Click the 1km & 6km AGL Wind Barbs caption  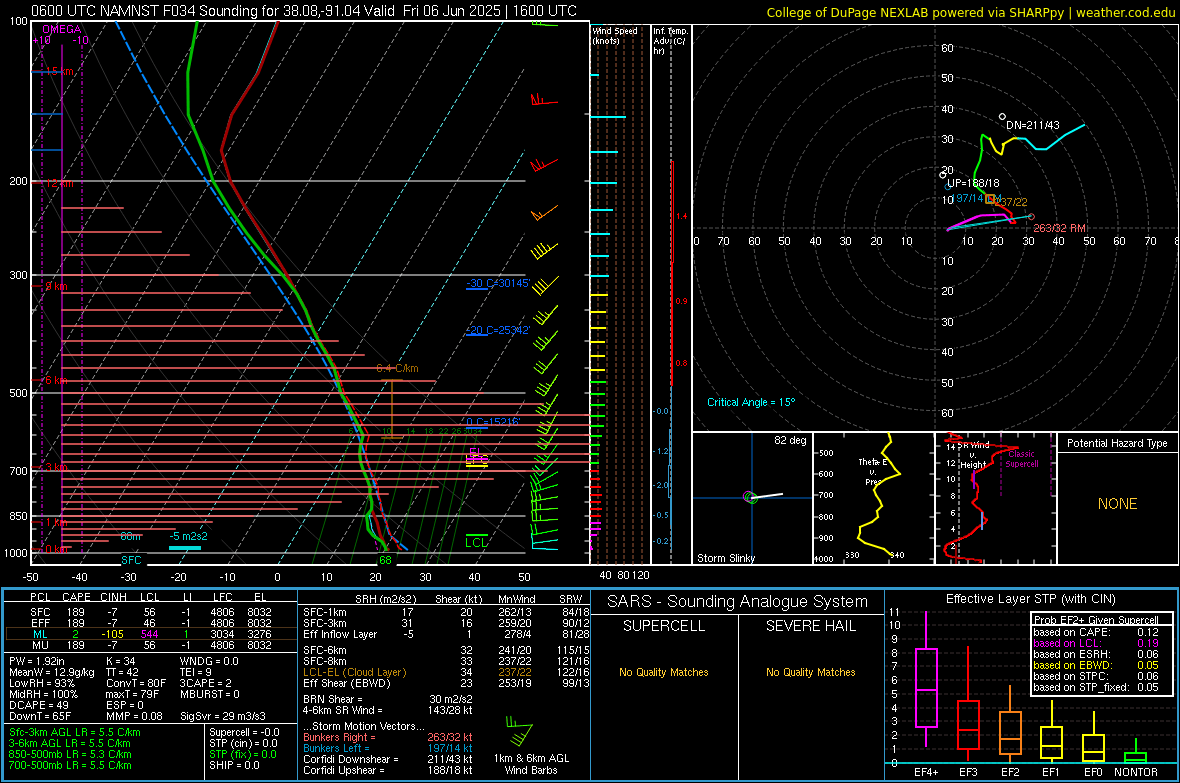click(x=531, y=764)
